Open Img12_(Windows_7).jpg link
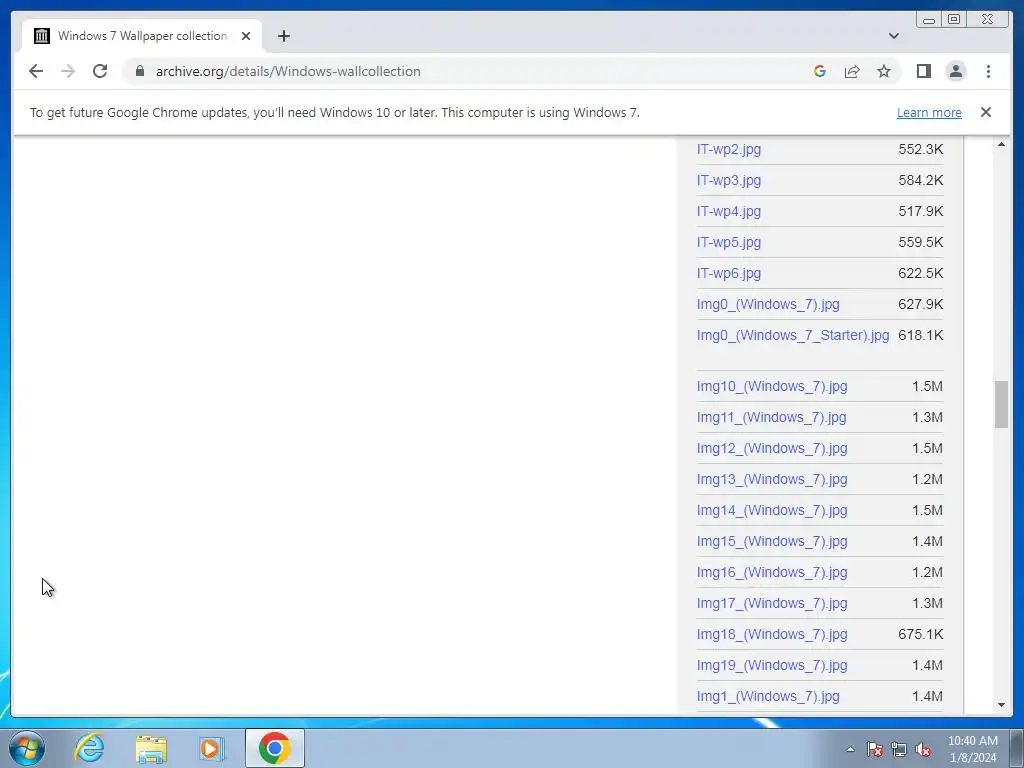 coord(772,448)
